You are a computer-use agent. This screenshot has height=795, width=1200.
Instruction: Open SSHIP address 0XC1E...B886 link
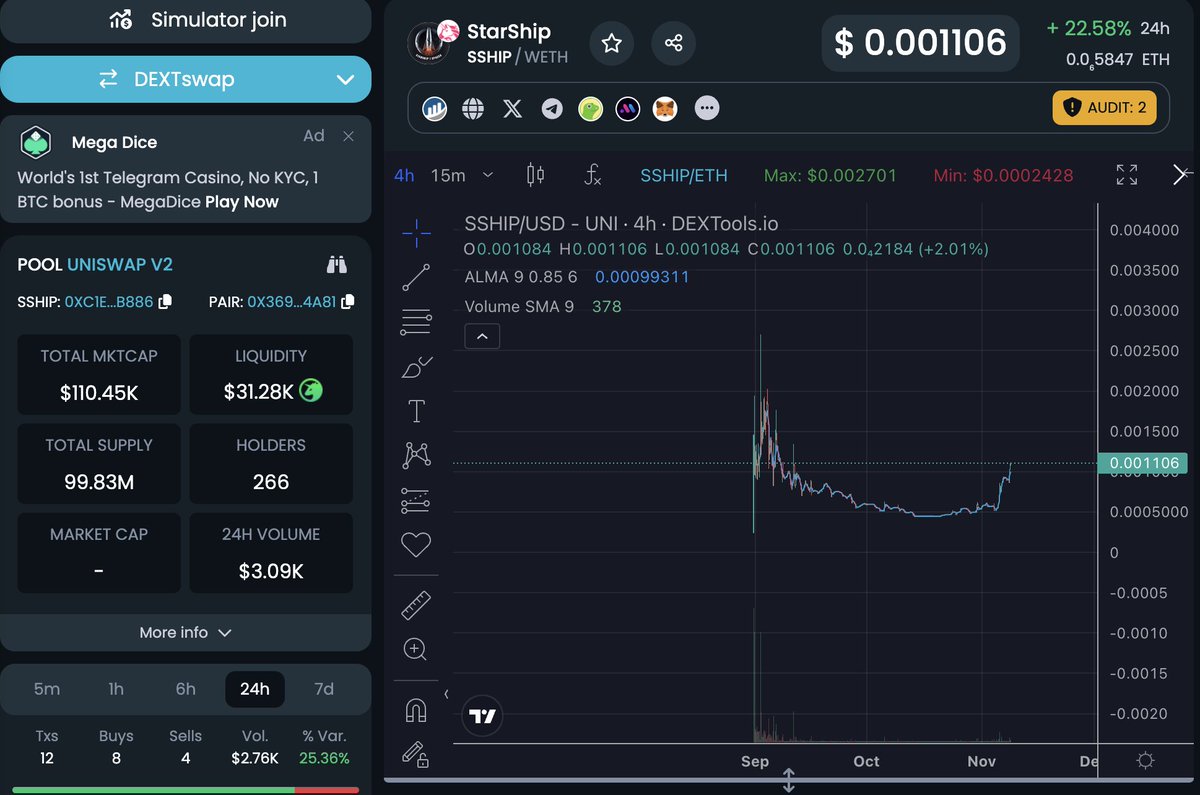pos(111,301)
